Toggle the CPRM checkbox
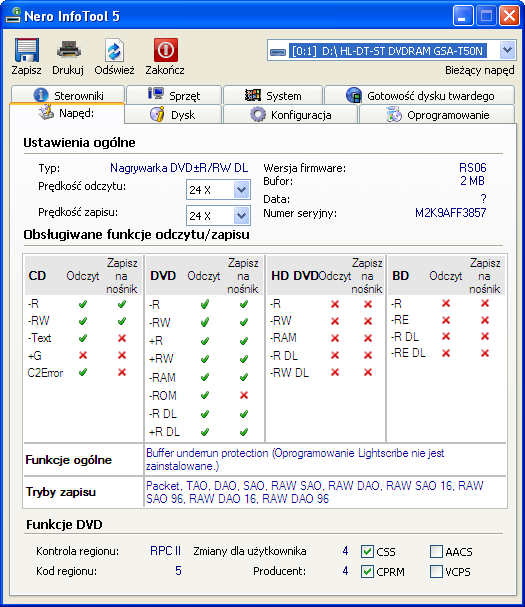The height and width of the screenshot is (607, 525). pos(367,571)
